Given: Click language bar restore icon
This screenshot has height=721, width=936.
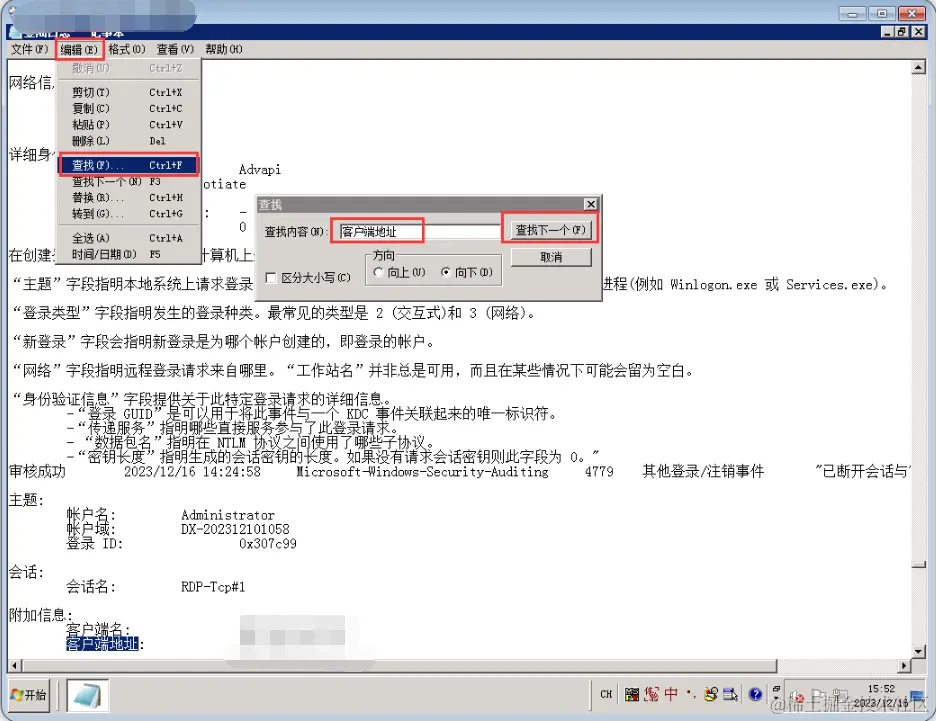Looking at the screenshot, I should click(x=776, y=688).
